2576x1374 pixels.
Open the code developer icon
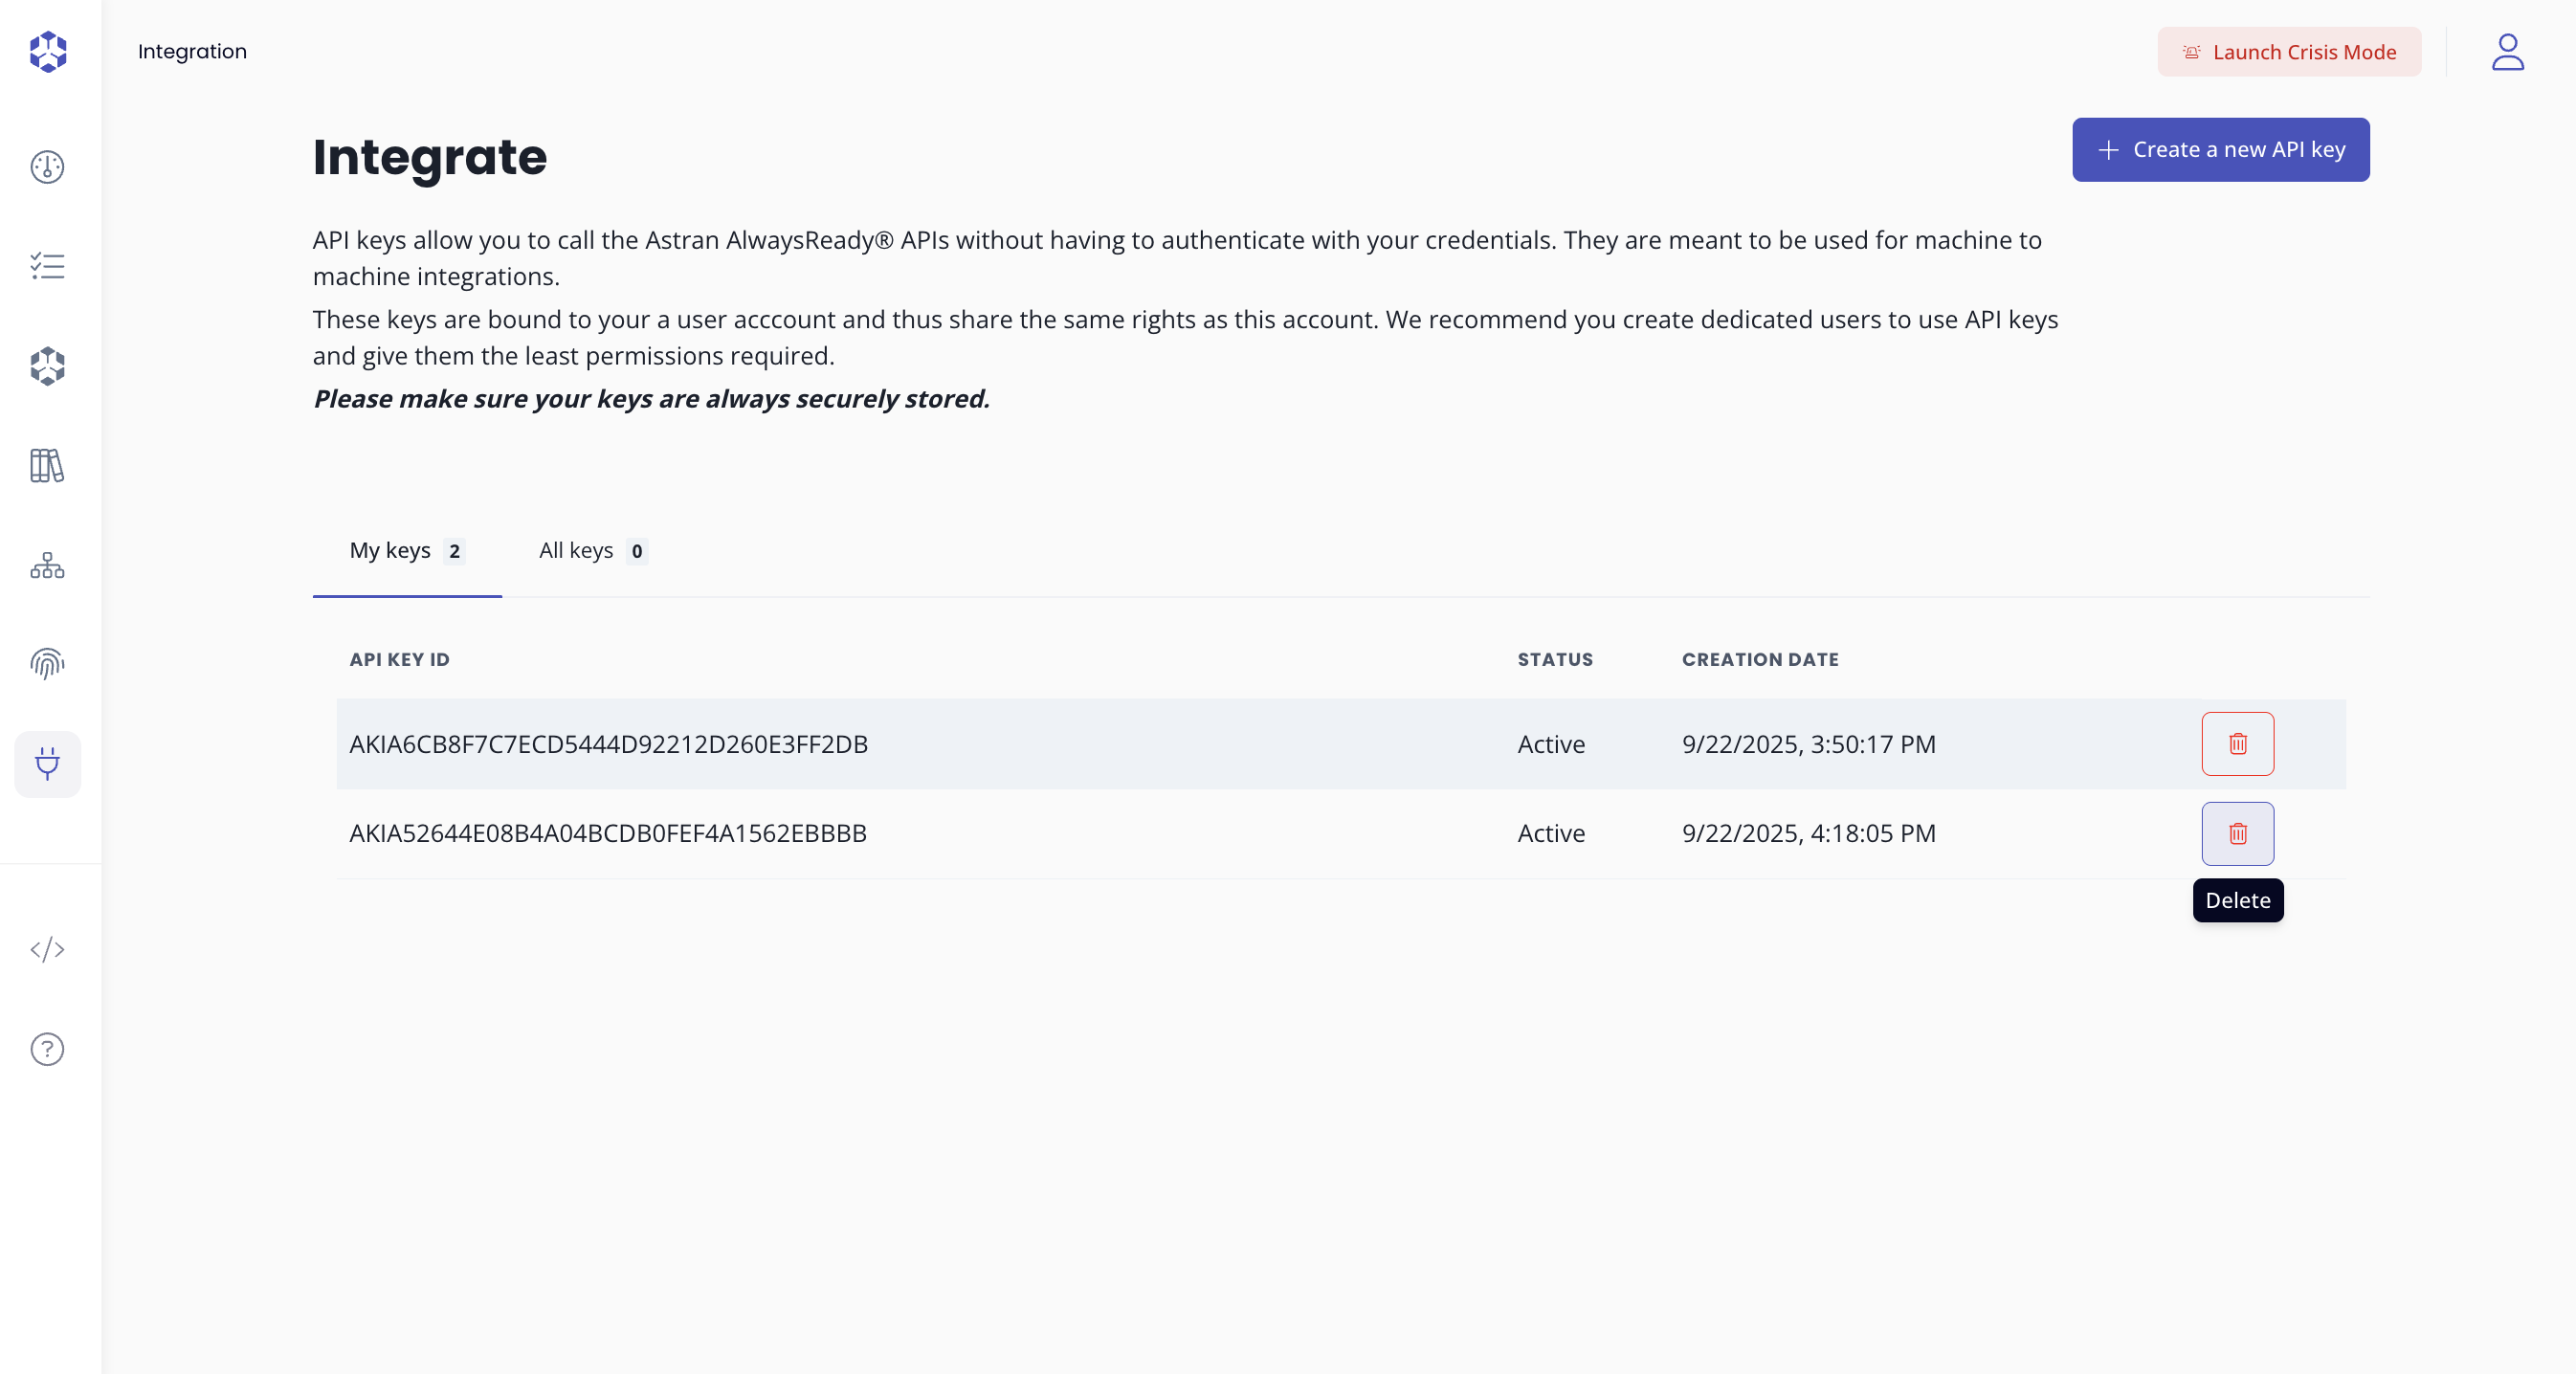tap(47, 949)
